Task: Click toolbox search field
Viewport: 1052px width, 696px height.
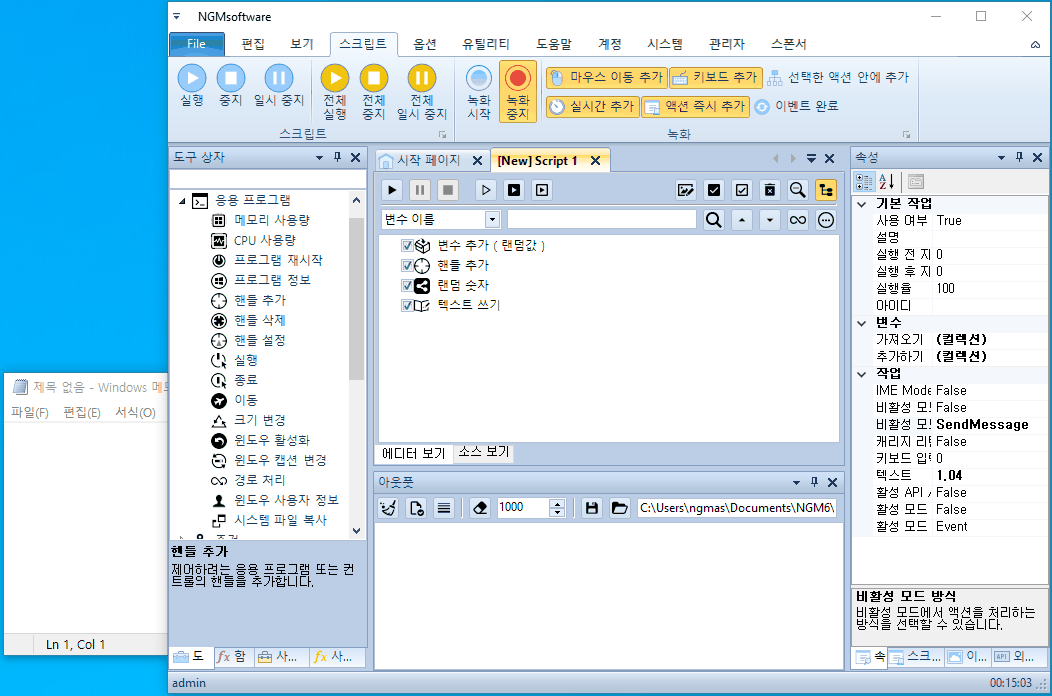Action: pyautogui.click(x=268, y=180)
